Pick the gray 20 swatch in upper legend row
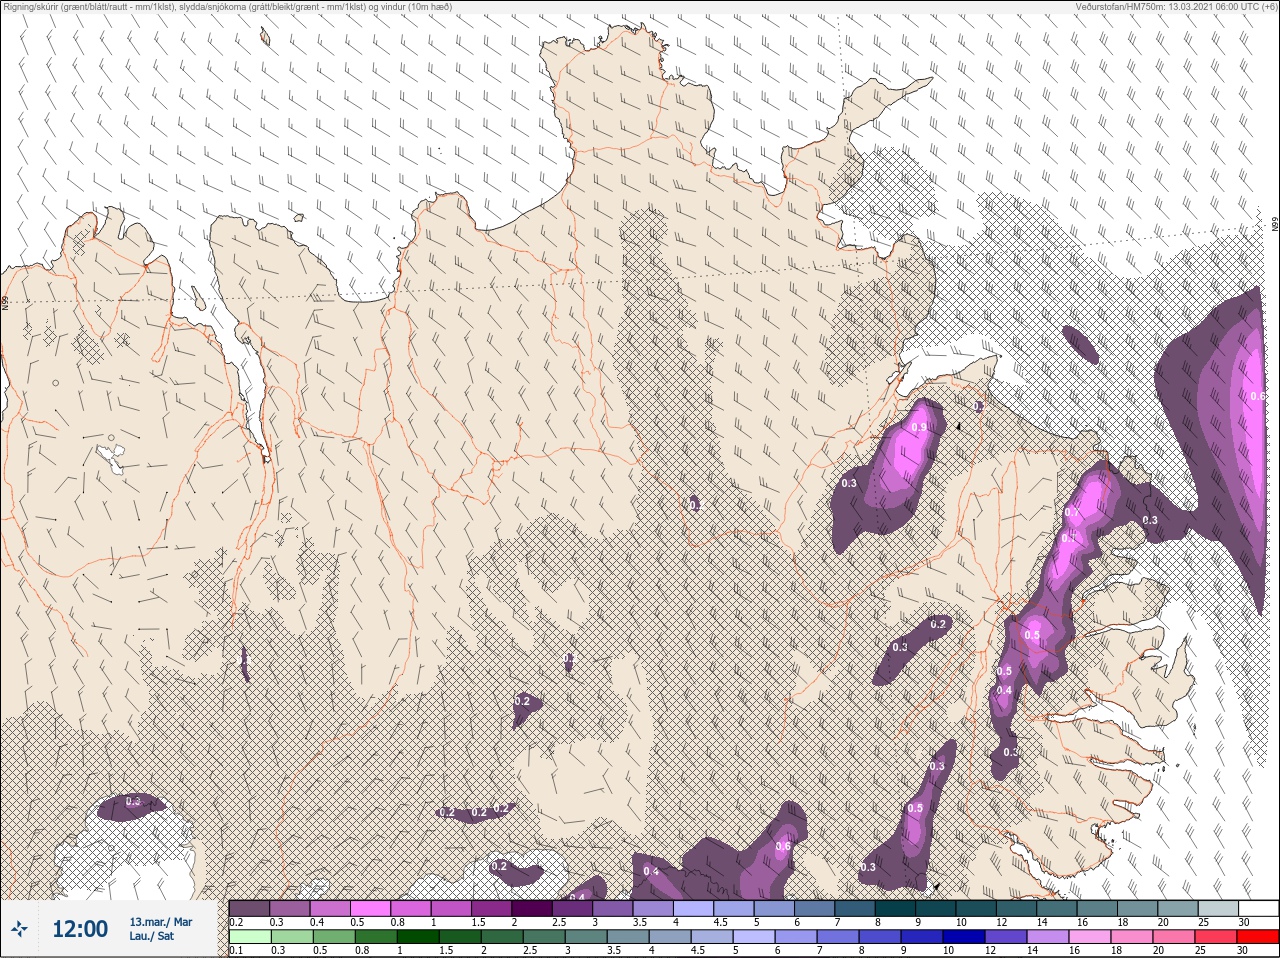Viewport: 1280px width, 958px height. (1178, 908)
